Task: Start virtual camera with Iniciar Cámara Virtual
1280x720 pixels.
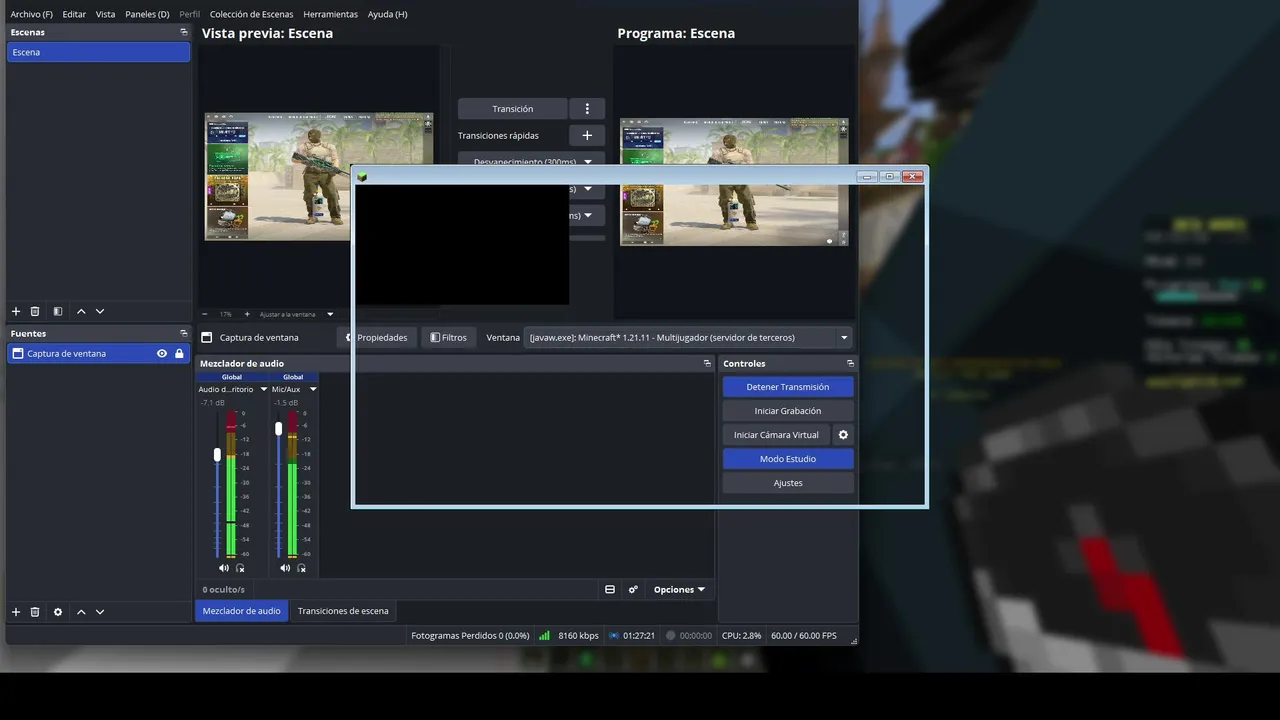Action: tap(776, 435)
